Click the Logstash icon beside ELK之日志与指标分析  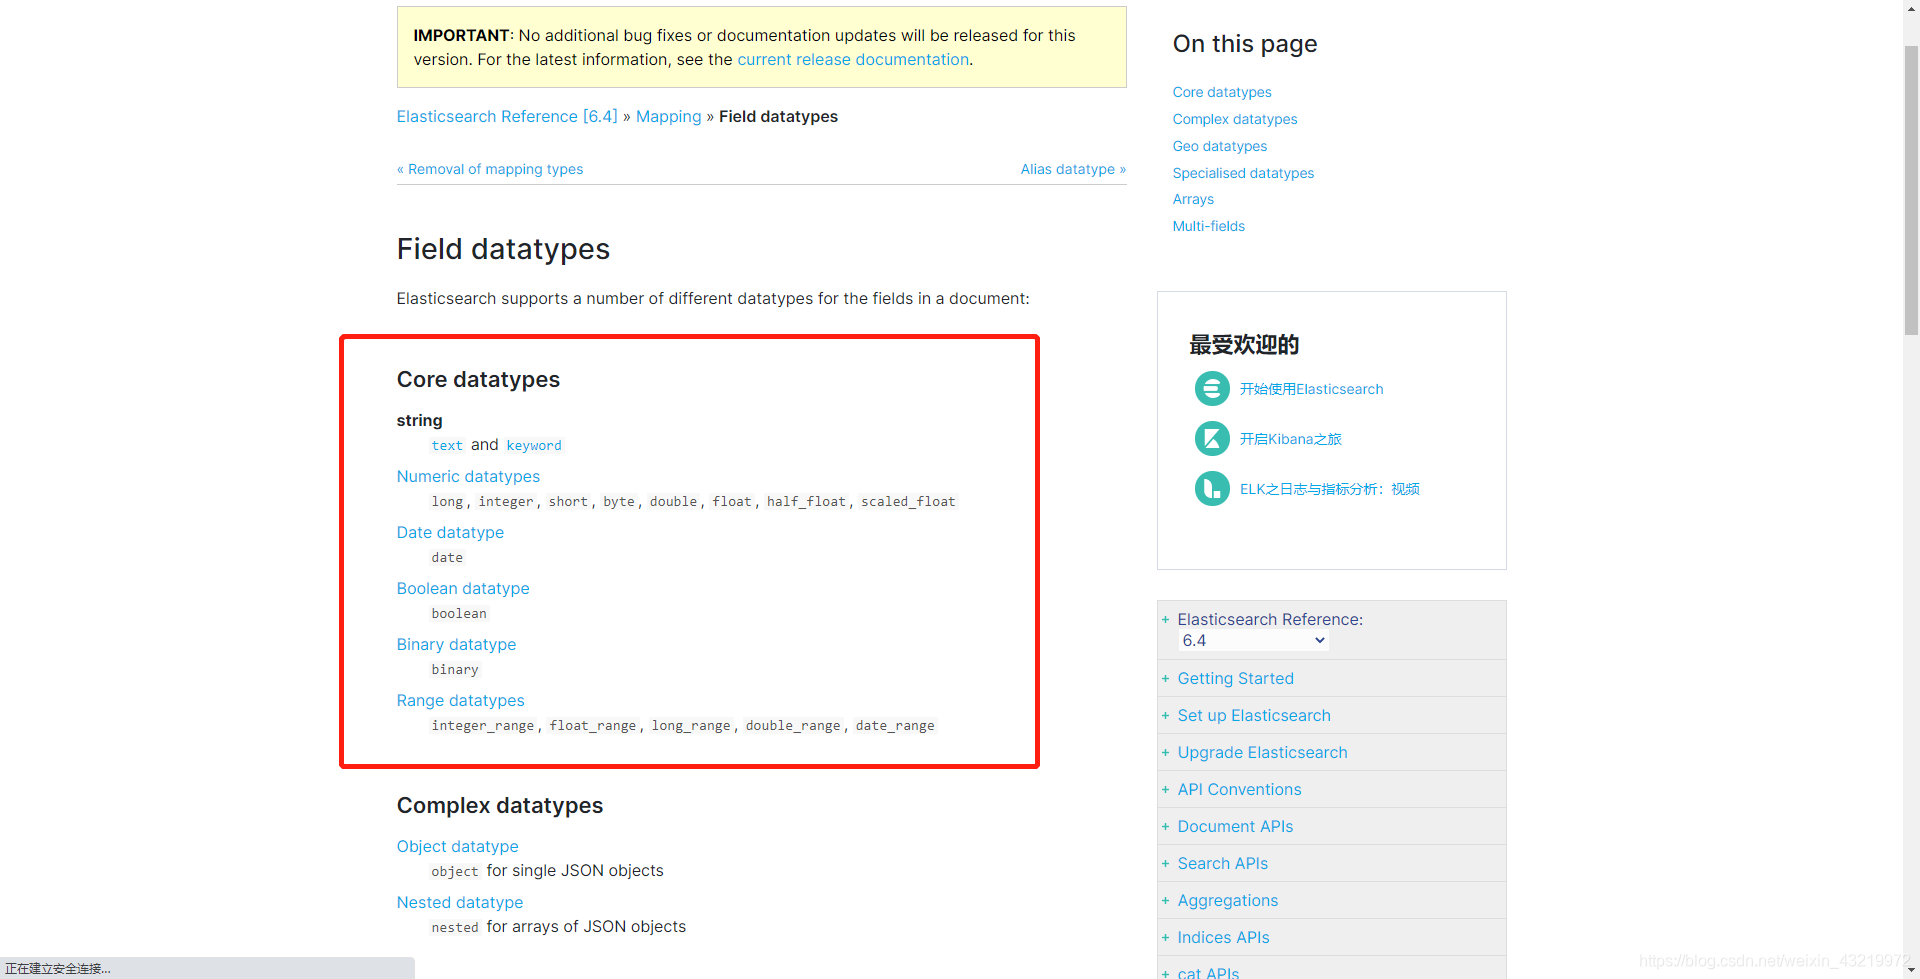click(1212, 488)
